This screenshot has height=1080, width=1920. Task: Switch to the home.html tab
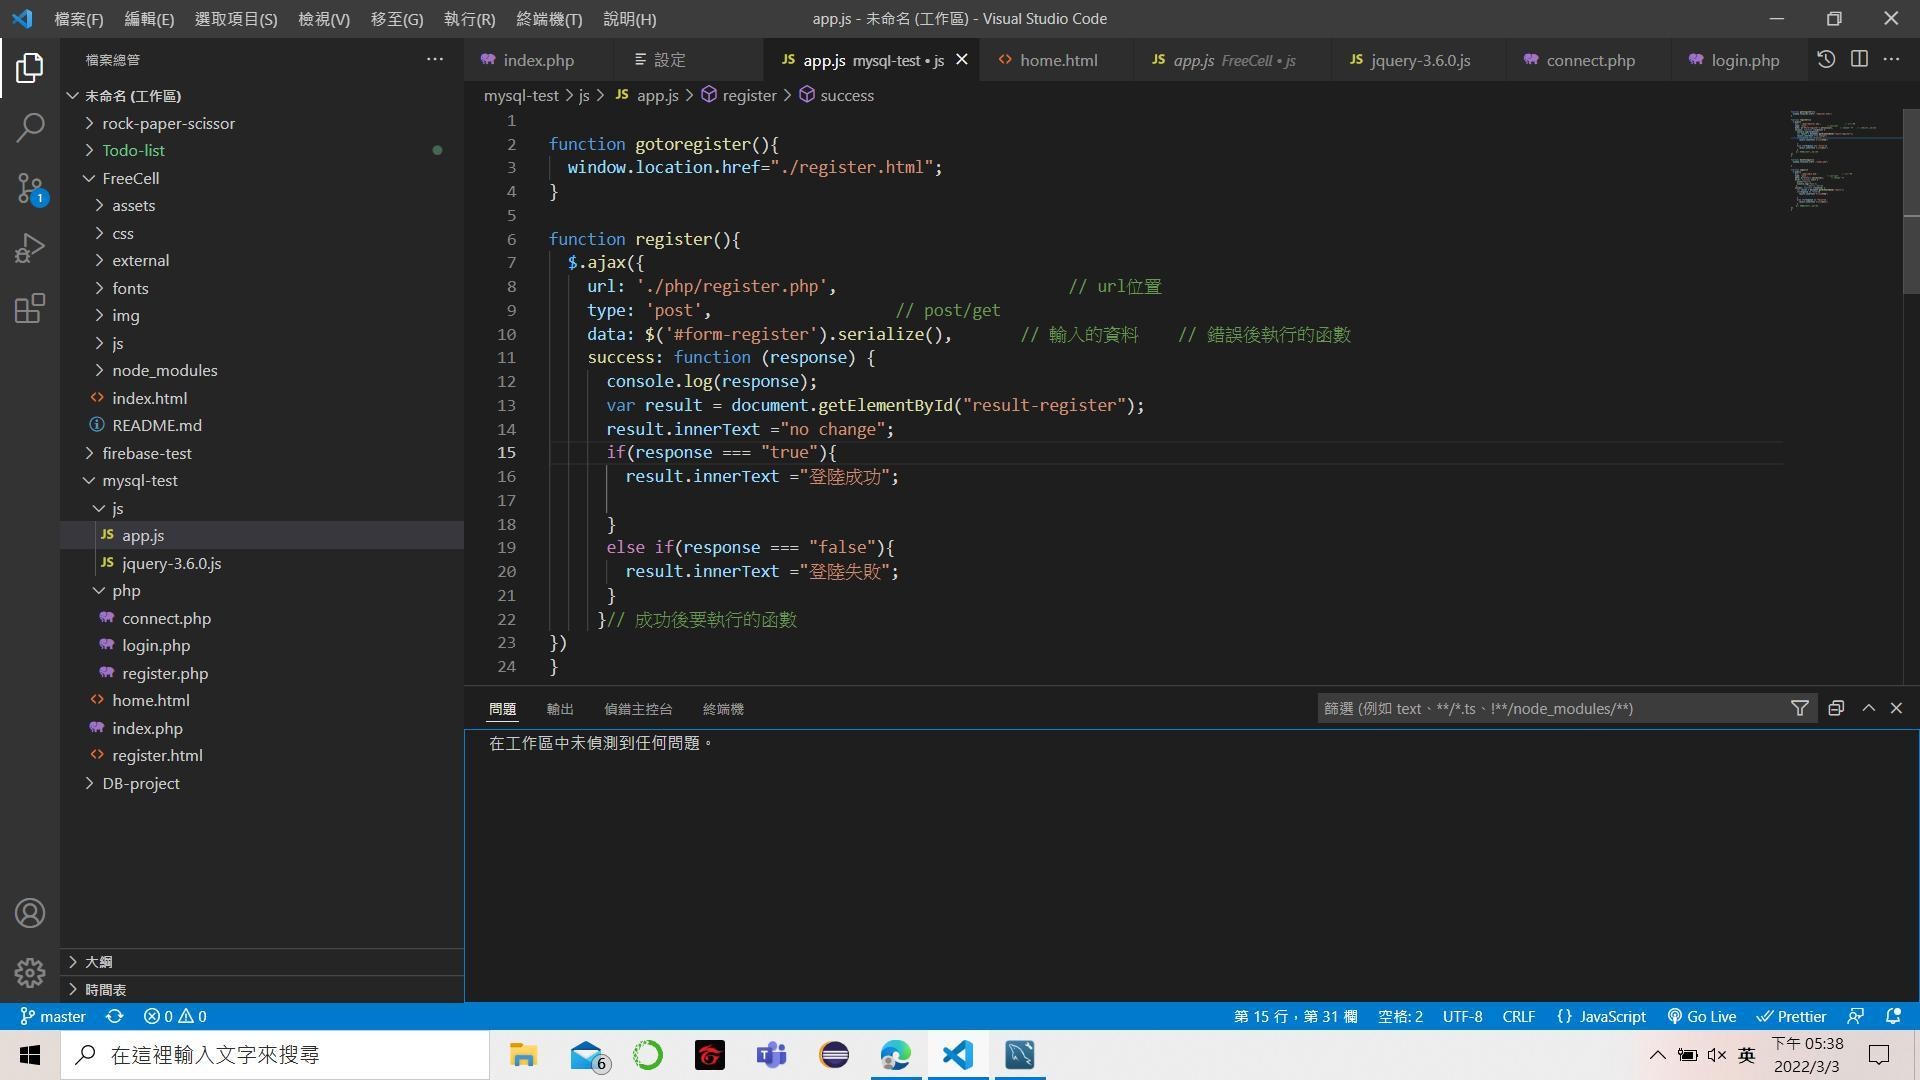coord(1057,60)
